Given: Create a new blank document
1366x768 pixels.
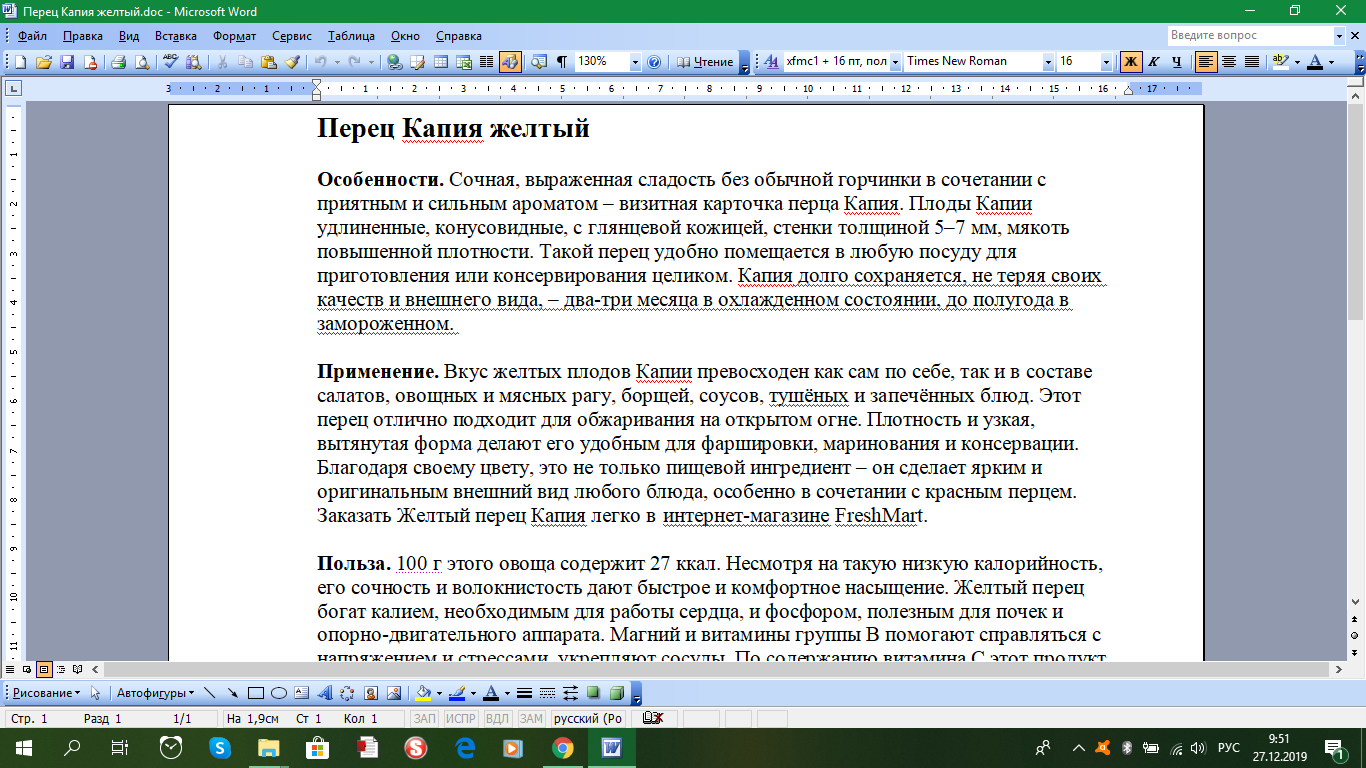Looking at the screenshot, I should (x=20, y=61).
